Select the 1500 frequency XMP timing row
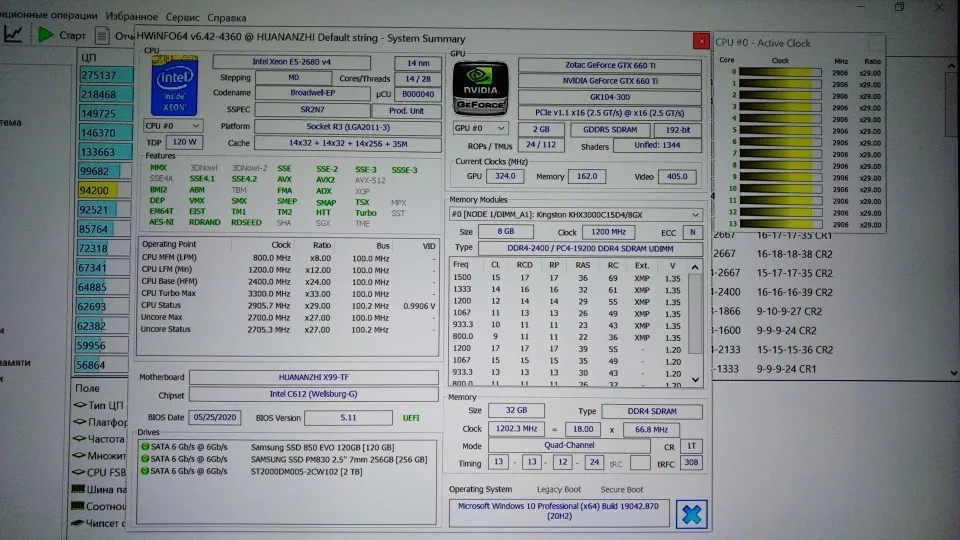This screenshot has width=960, height=540. tap(568, 278)
